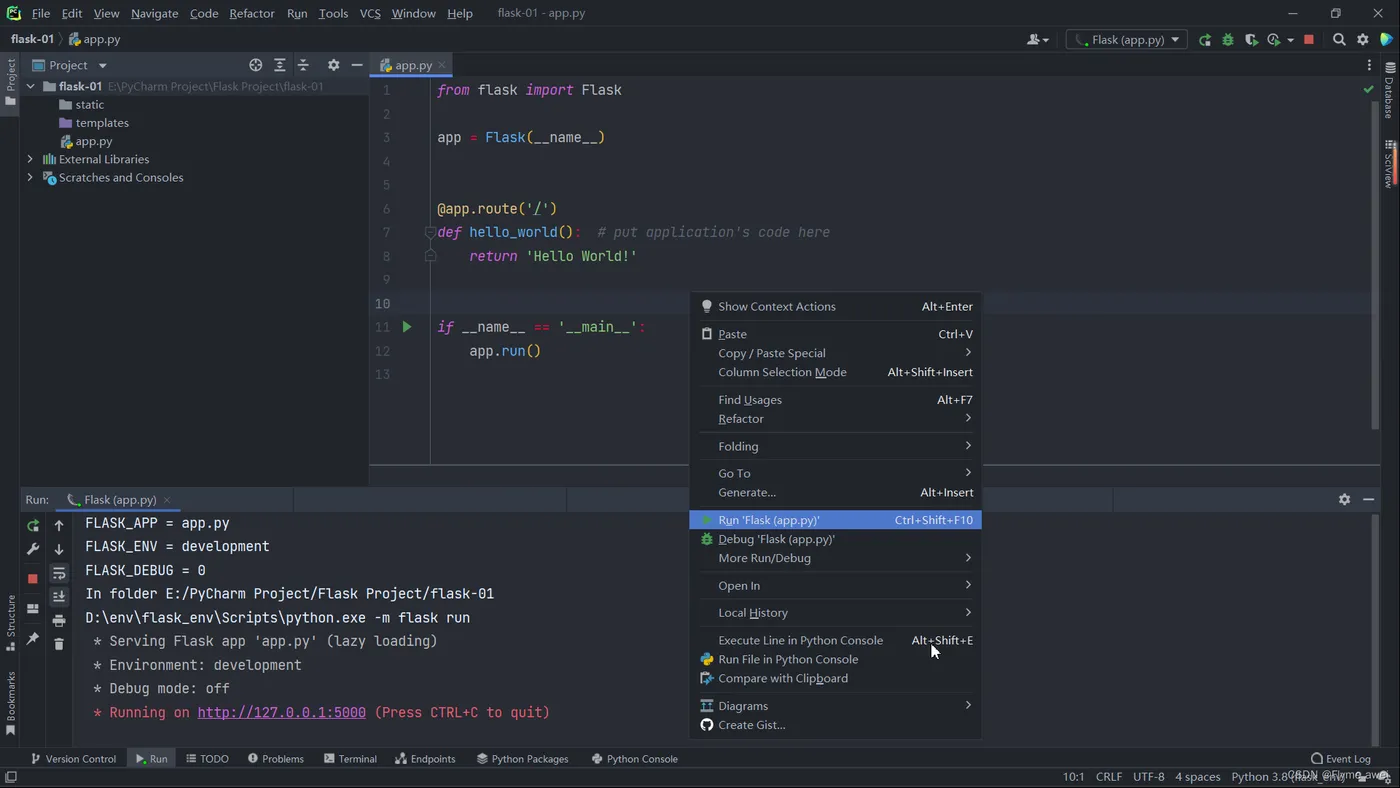Select Generate... in the context menu

pos(836,492)
